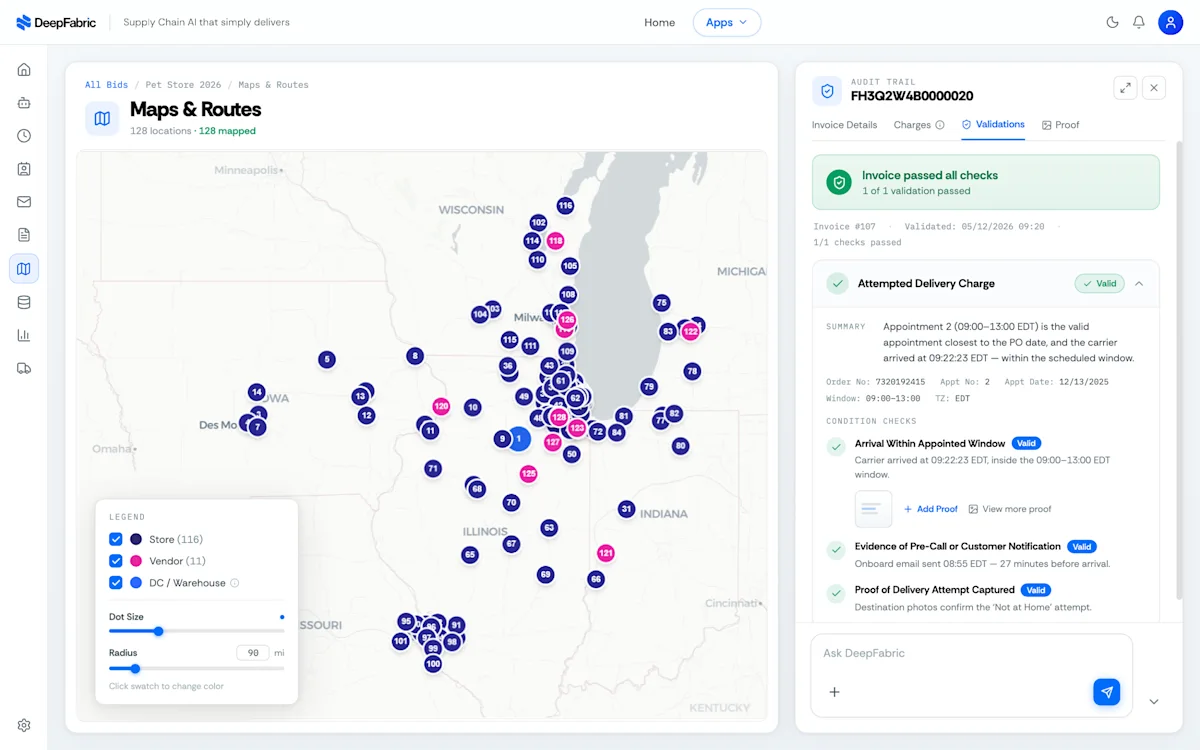Open the truck icon in the sidebar
The height and width of the screenshot is (750, 1200).
pos(24,368)
